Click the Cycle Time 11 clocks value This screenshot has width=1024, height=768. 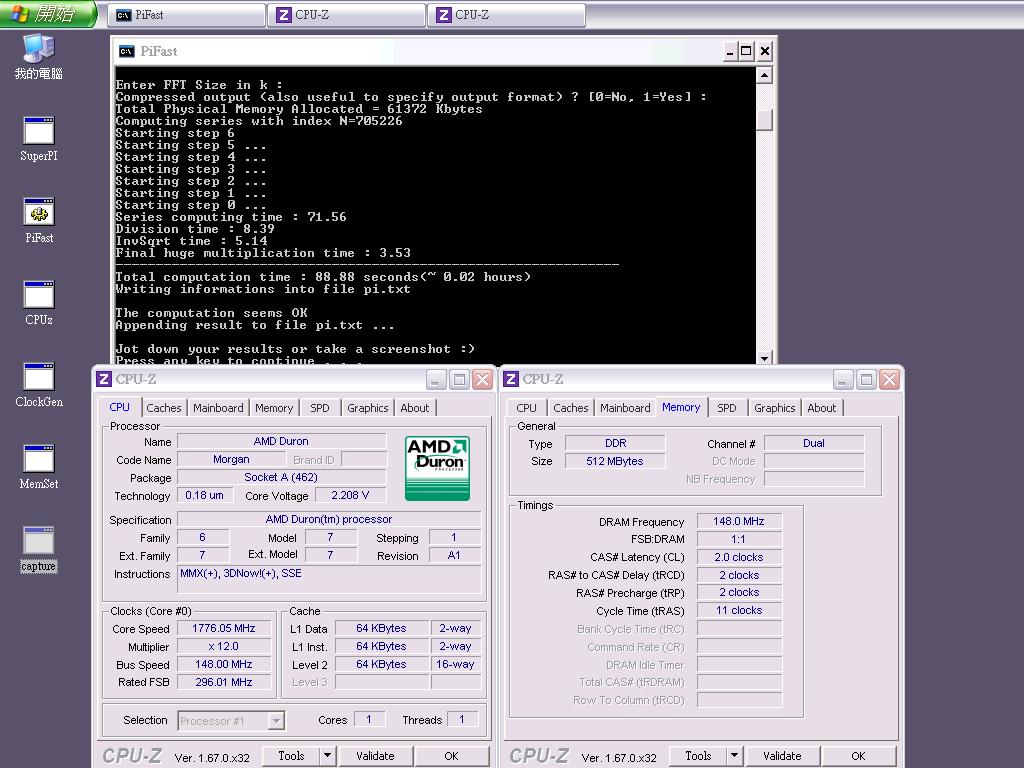pyautogui.click(x=739, y=611)
